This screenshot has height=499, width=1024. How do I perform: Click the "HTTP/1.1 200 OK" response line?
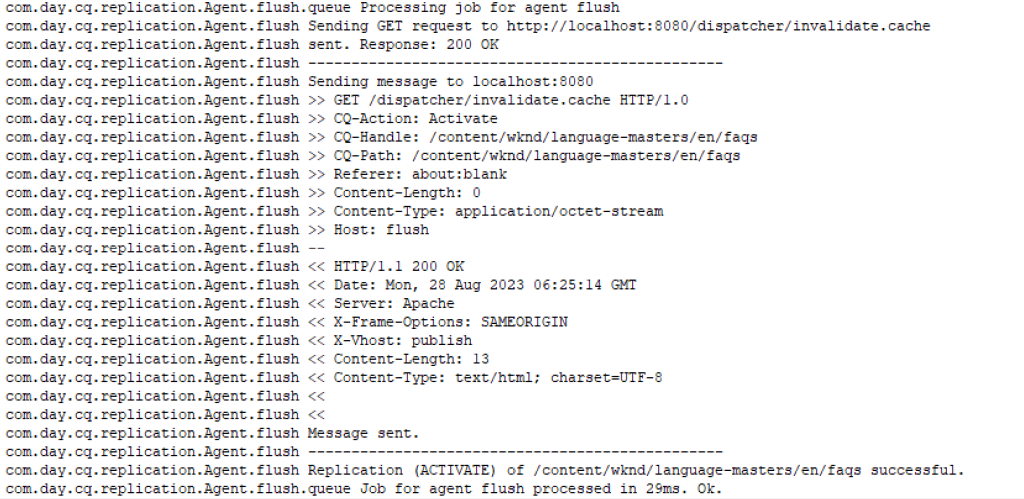[x=399, y=267]
